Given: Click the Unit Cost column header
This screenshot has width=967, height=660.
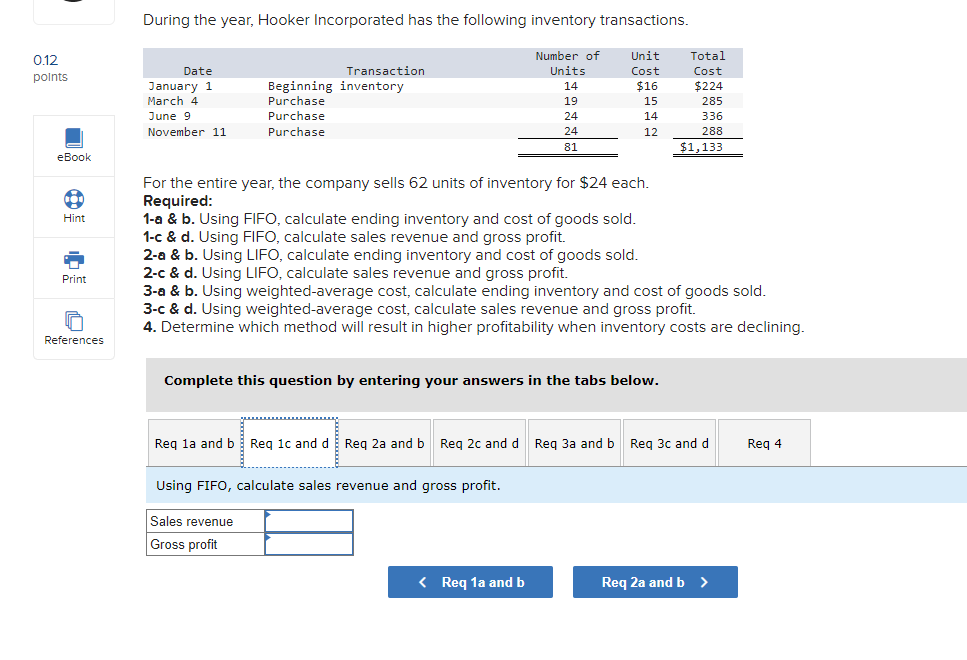Looking at the screenshot, I should [645, 64].
